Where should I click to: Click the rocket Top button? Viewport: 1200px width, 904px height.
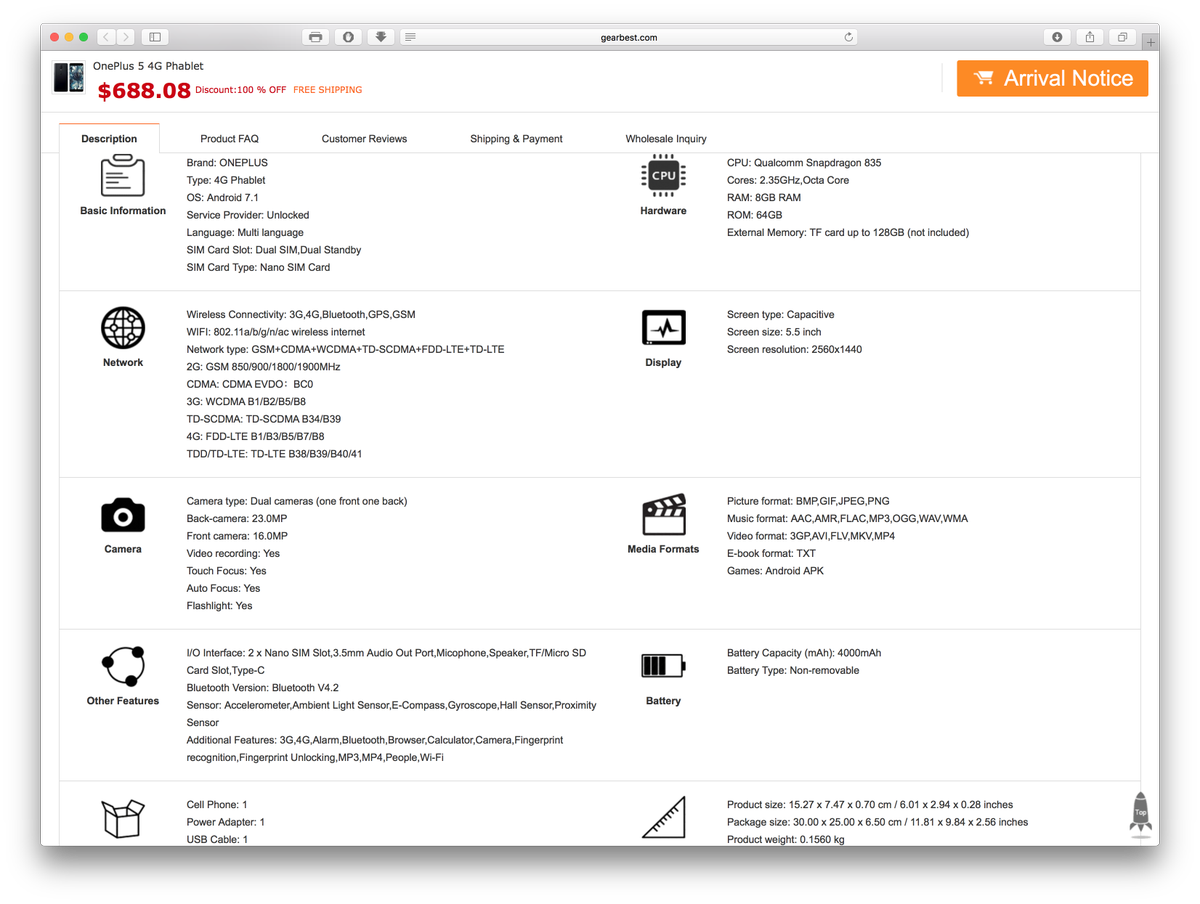point(1140,813)
